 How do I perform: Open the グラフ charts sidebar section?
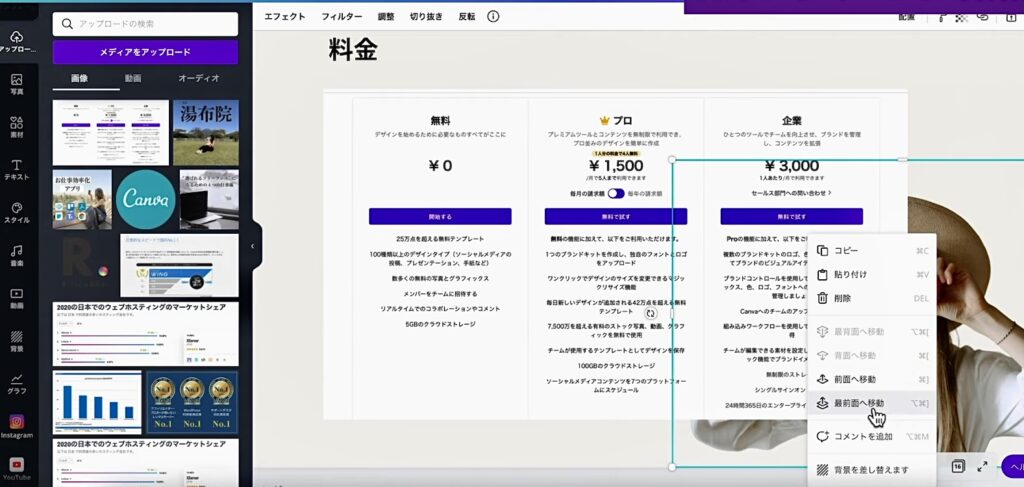coord(17,383)
